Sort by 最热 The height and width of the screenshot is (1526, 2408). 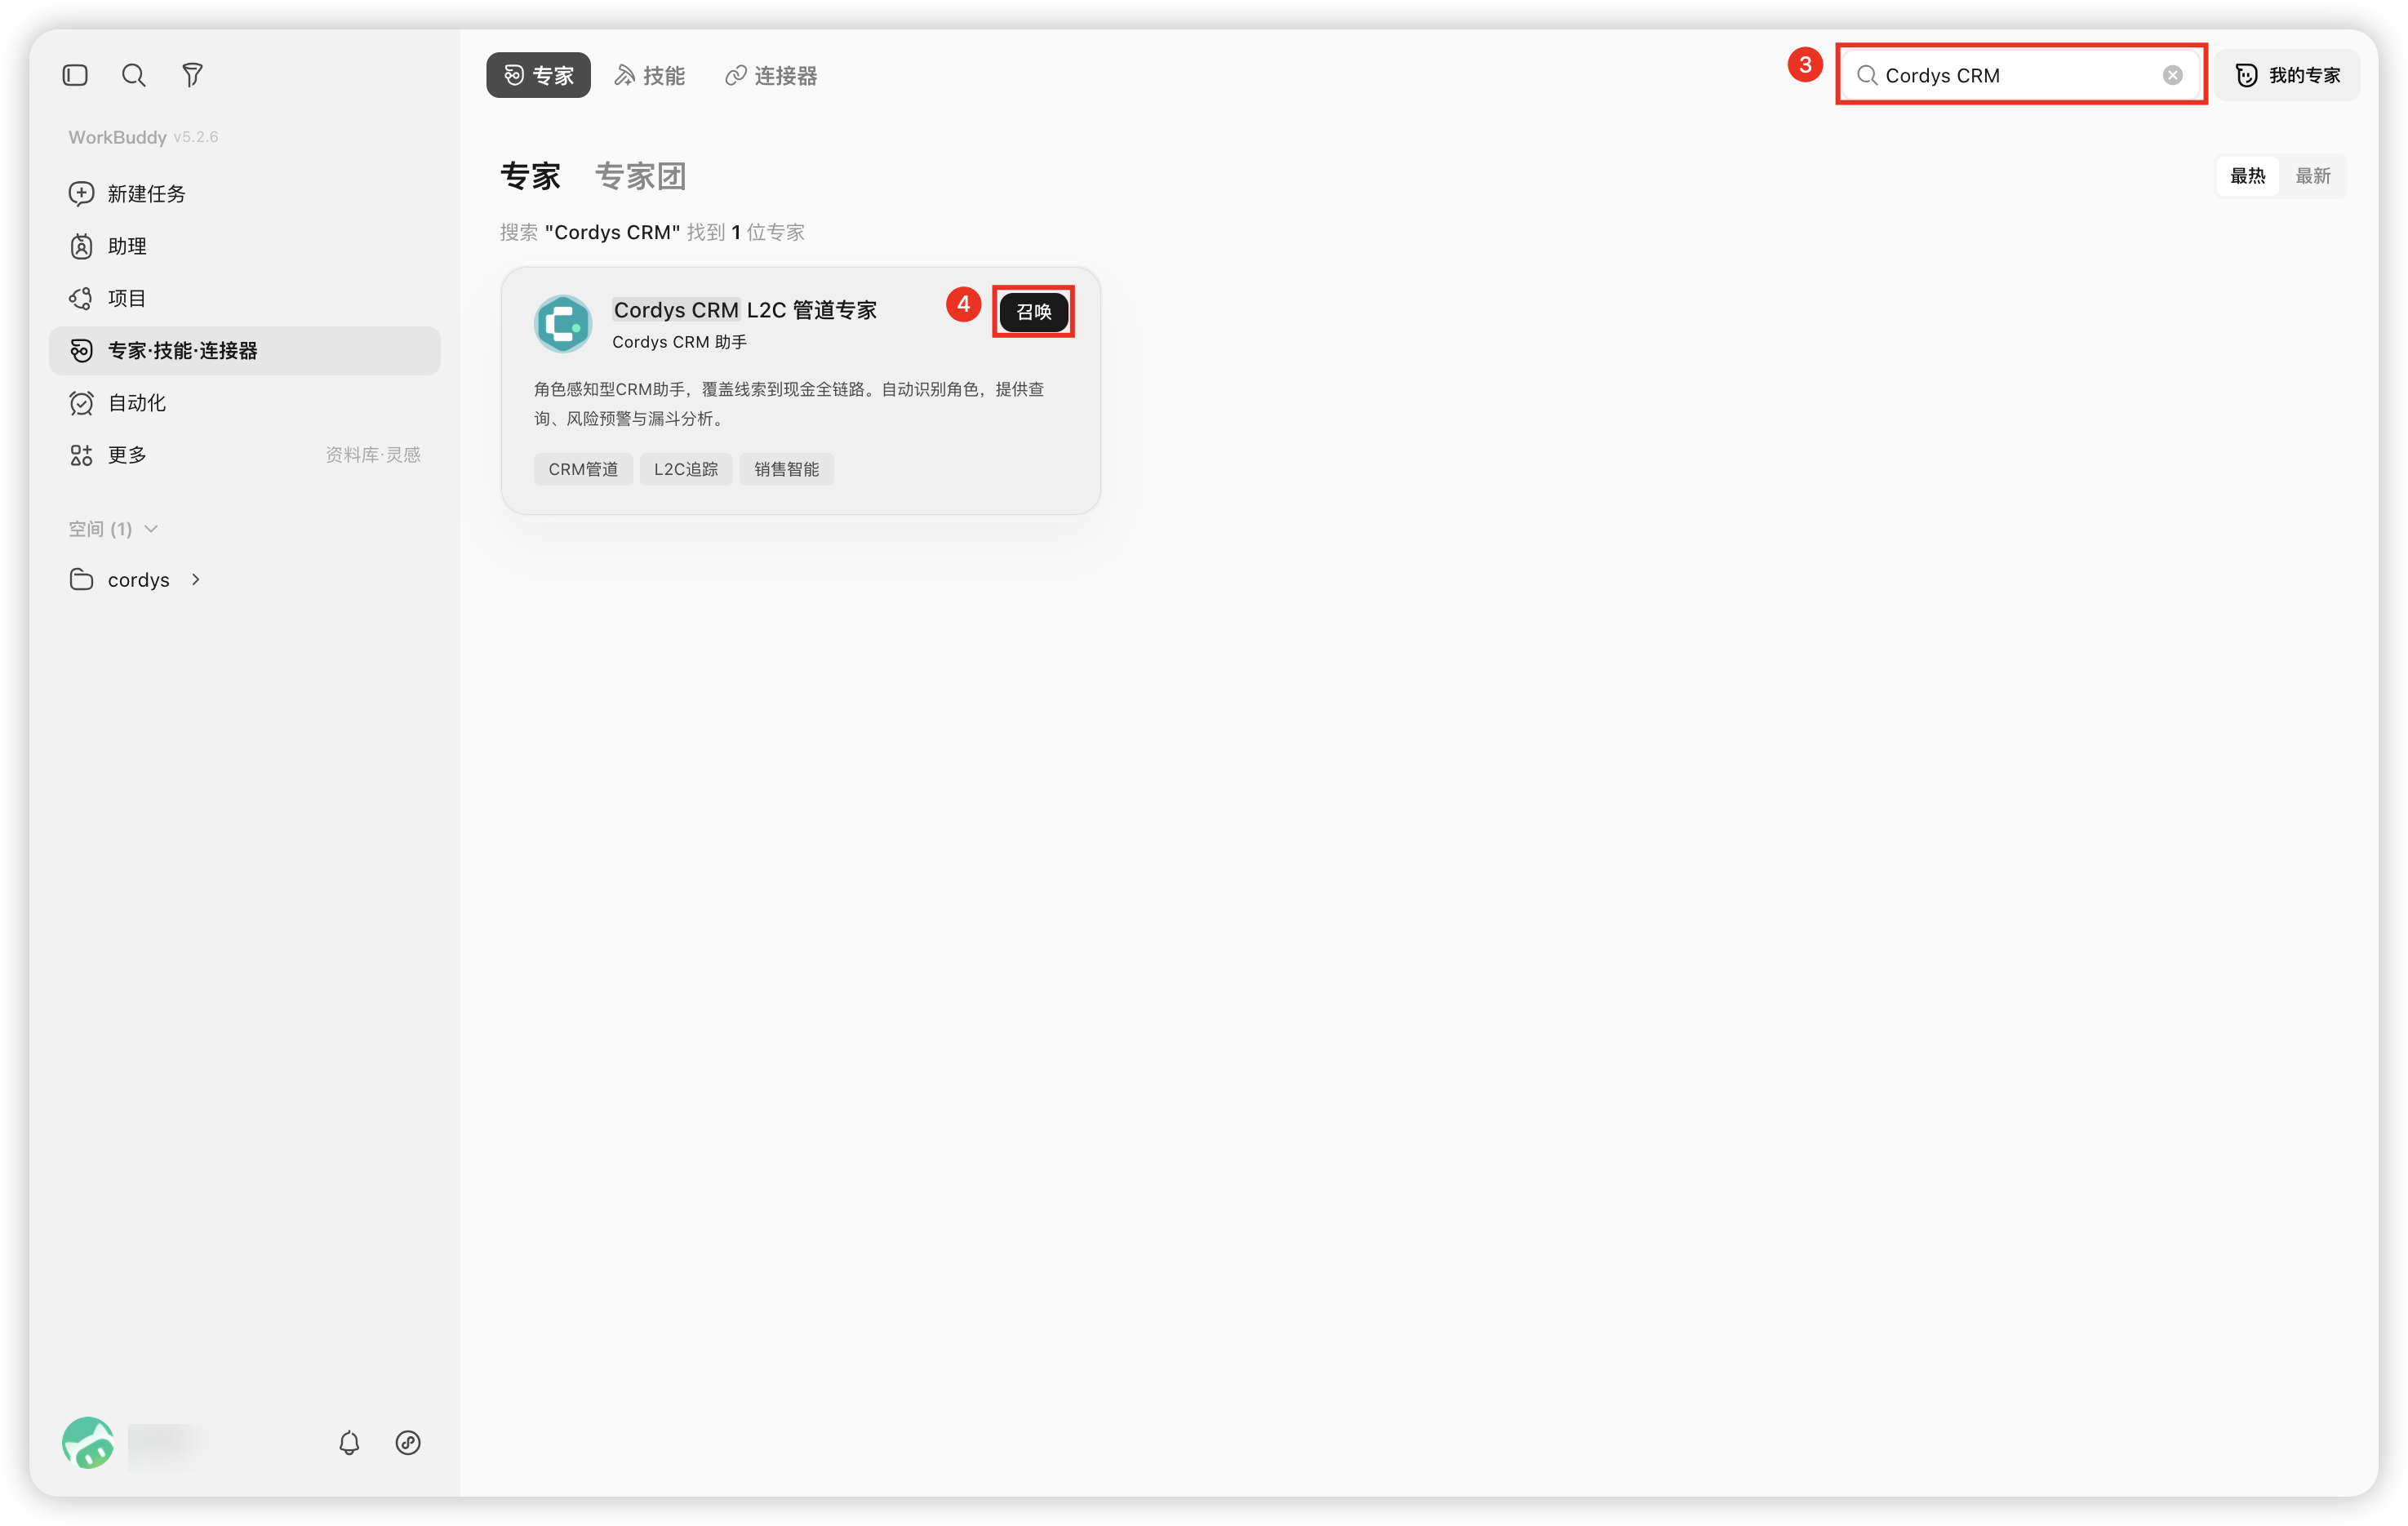pyautogui.click(x=2247, y=176)
